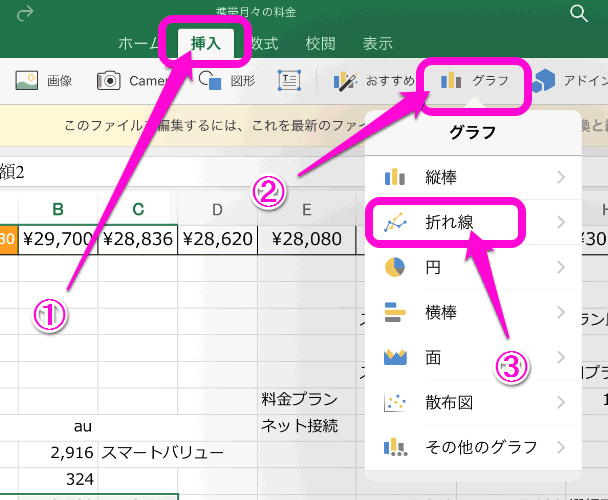This screenshot has height=500, width=608.
Task: Insert a text box icon
Action: tap(289, 80)
